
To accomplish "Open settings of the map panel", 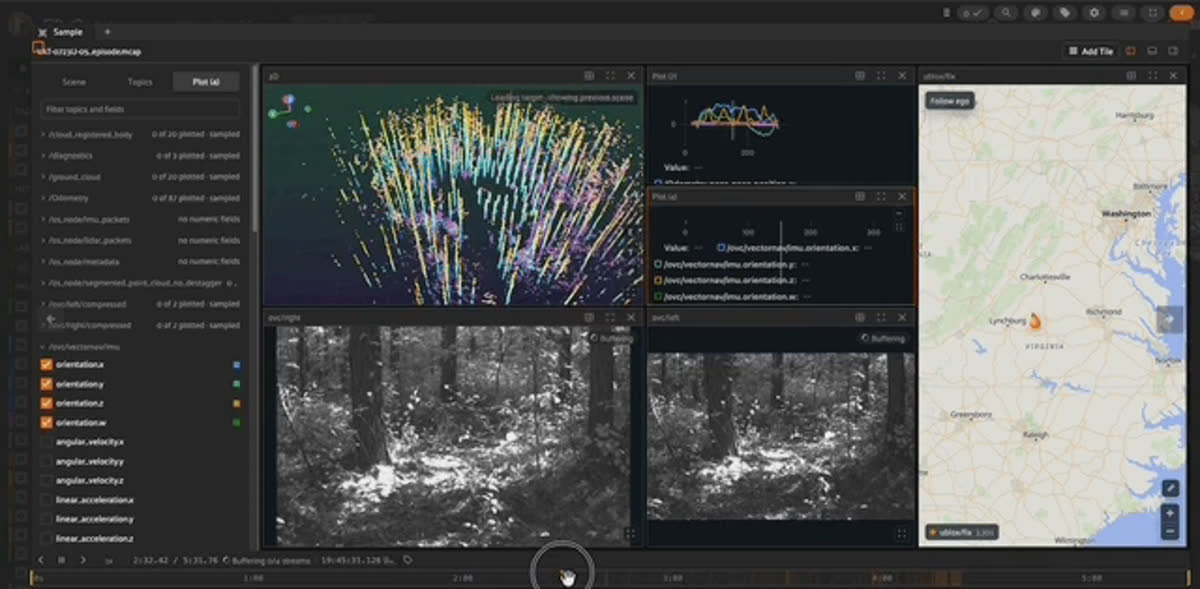I will [x=1131, y=76].
